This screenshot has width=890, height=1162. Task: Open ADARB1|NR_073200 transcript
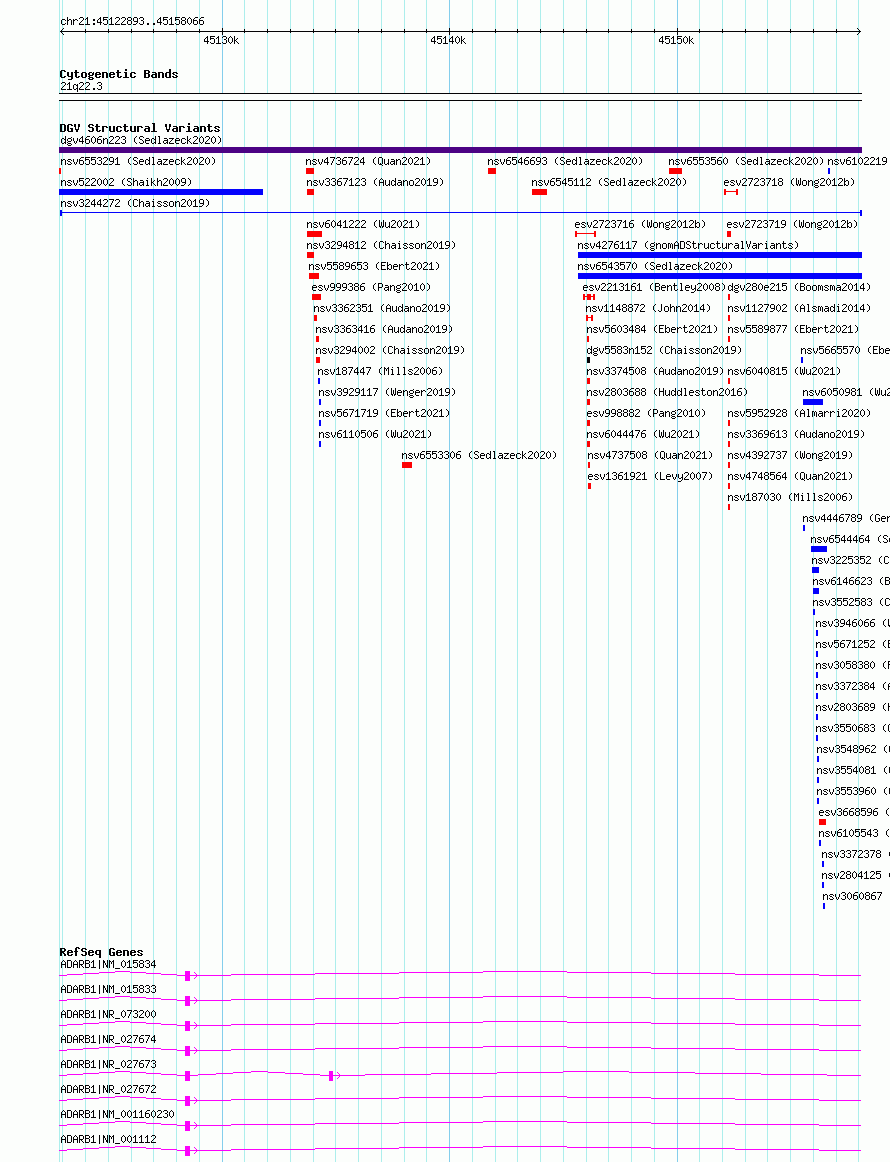(108, 1015)
